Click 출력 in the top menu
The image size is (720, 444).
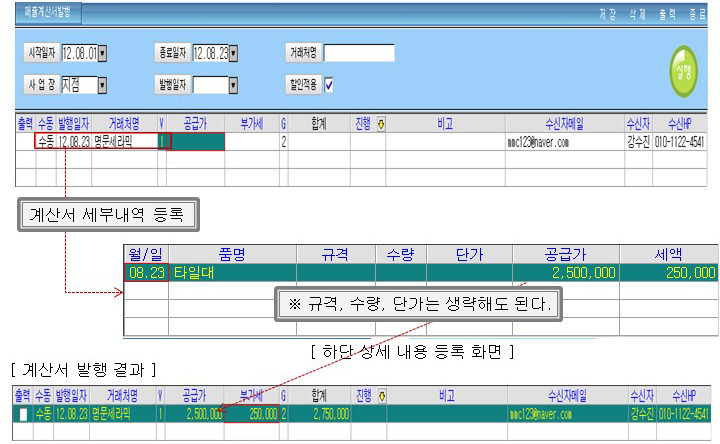pos(667,15)
